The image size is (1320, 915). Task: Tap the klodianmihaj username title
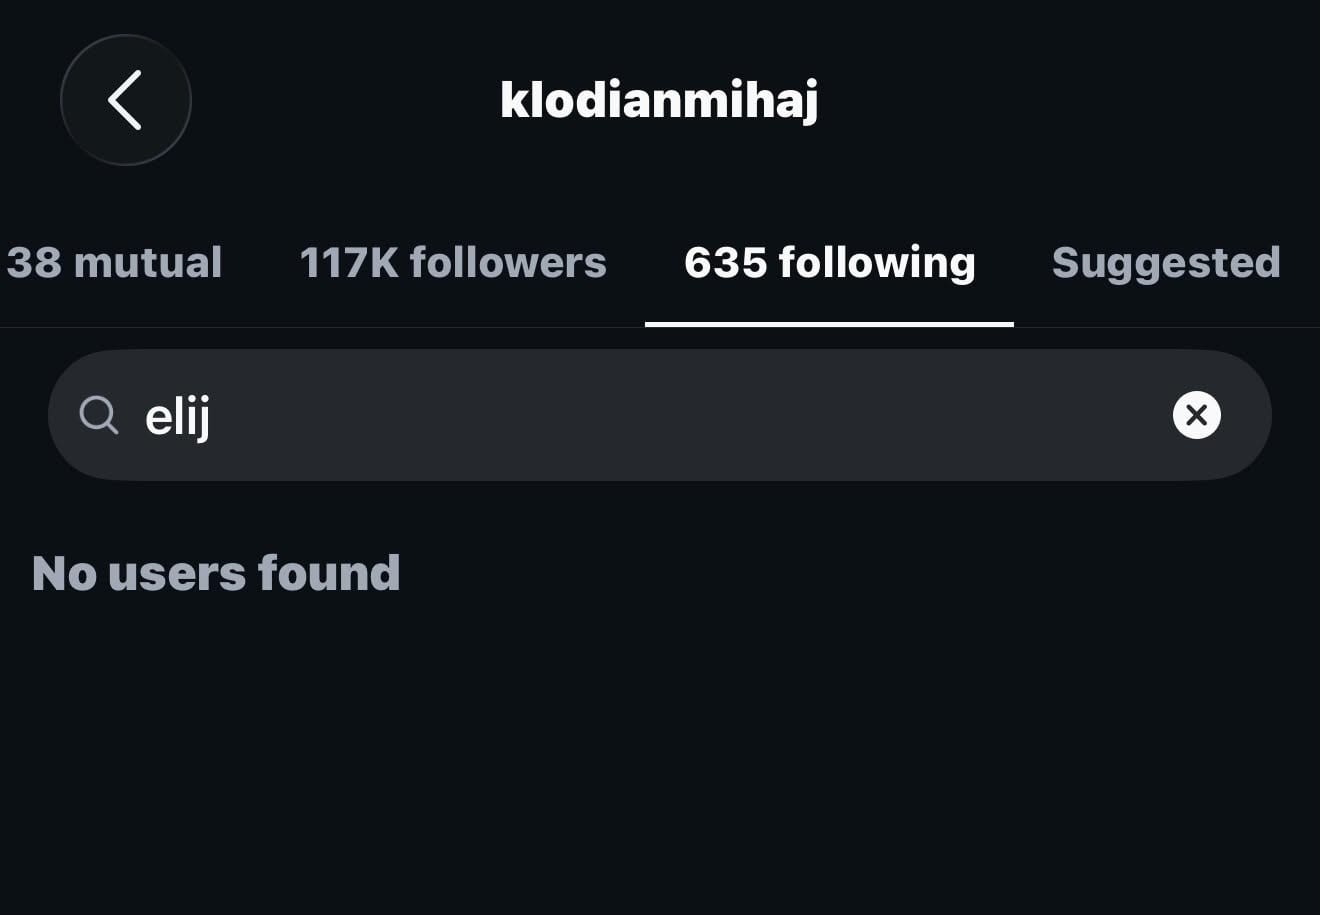pos(659,100)
